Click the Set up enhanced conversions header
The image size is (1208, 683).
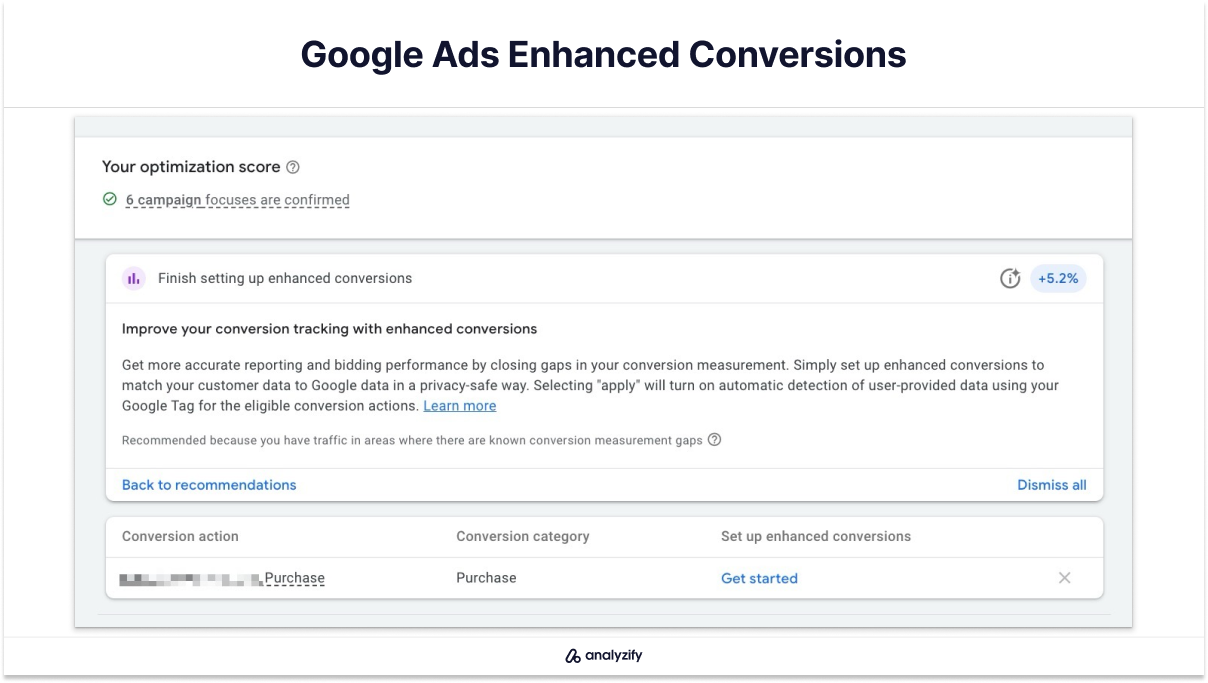pos(816,537)
